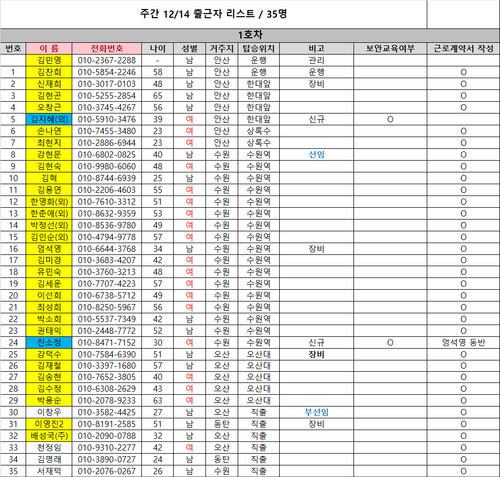Select the title cell '주간 12/14 출근자 리스트 / 35명'
The height and width of the screenshot is (477, 500).
[213, 14]
